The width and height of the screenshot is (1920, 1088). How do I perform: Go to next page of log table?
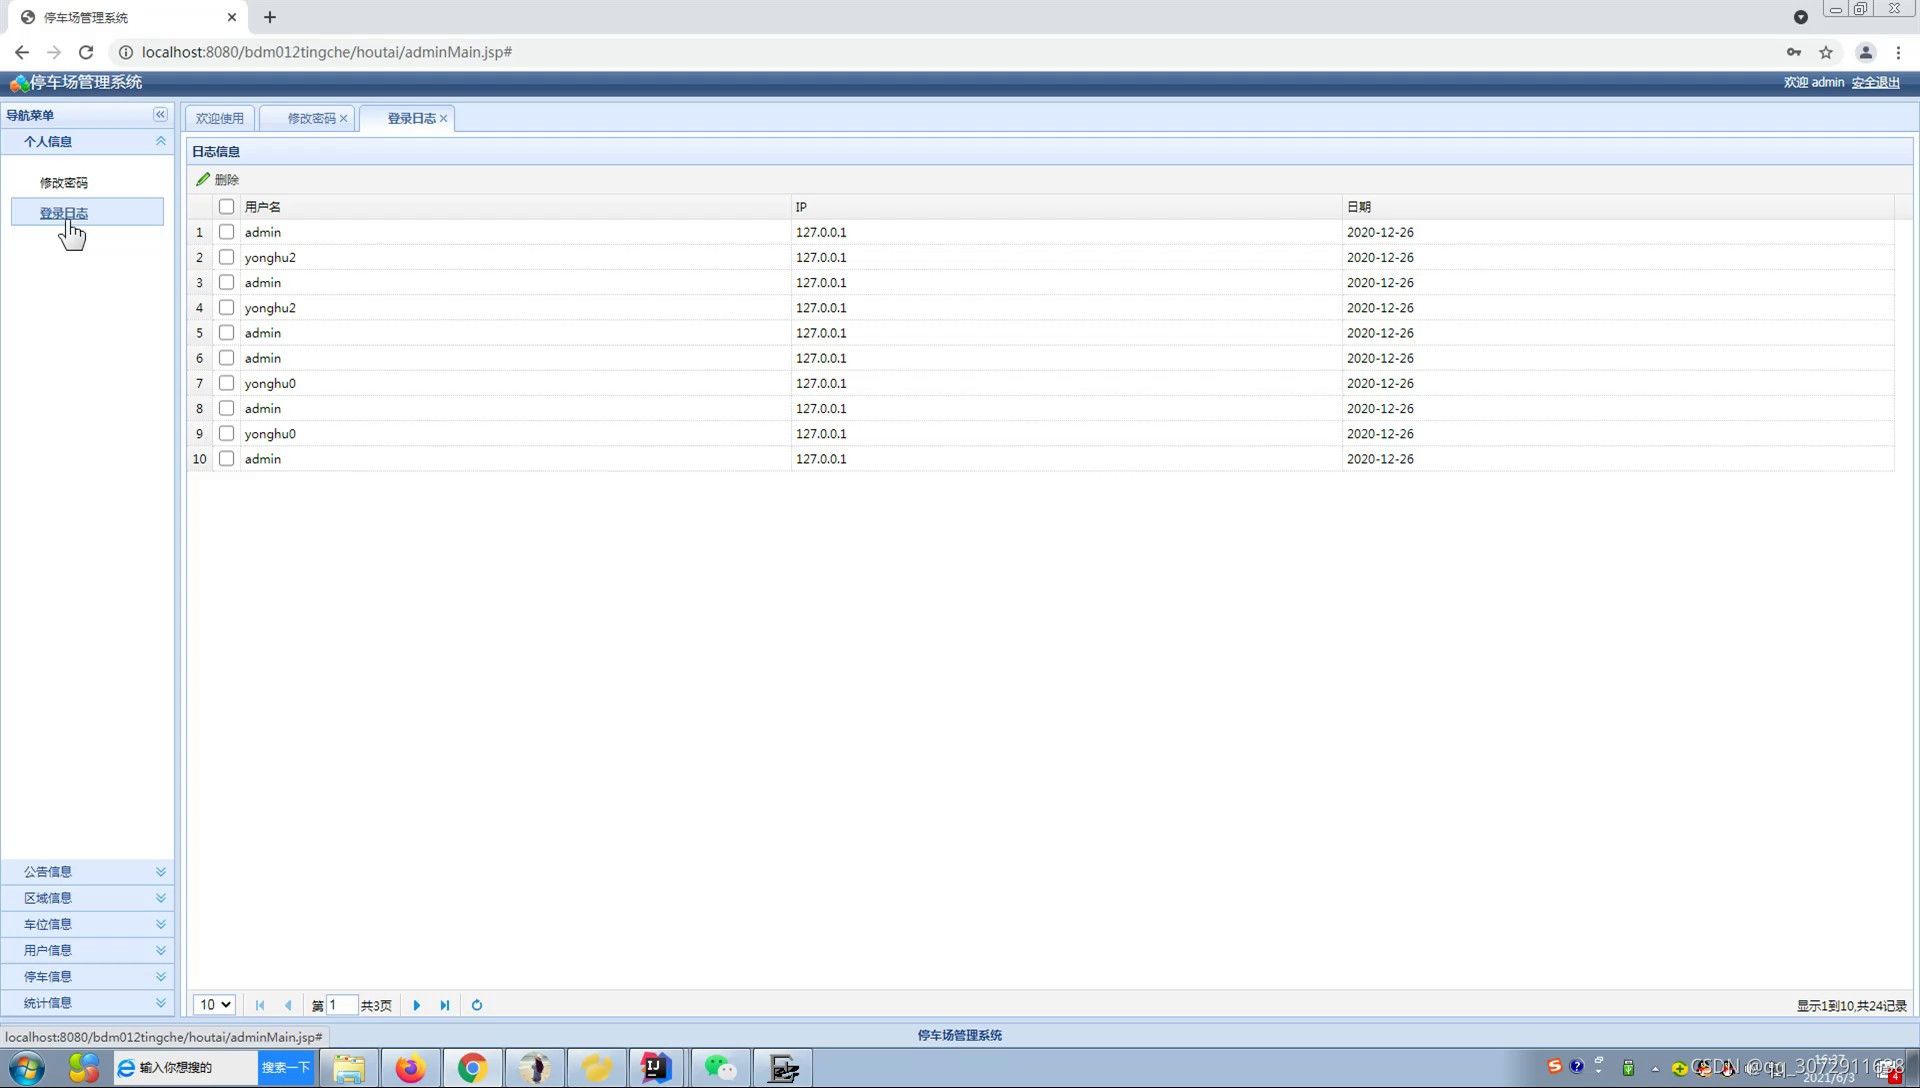tap(417, 1005)
